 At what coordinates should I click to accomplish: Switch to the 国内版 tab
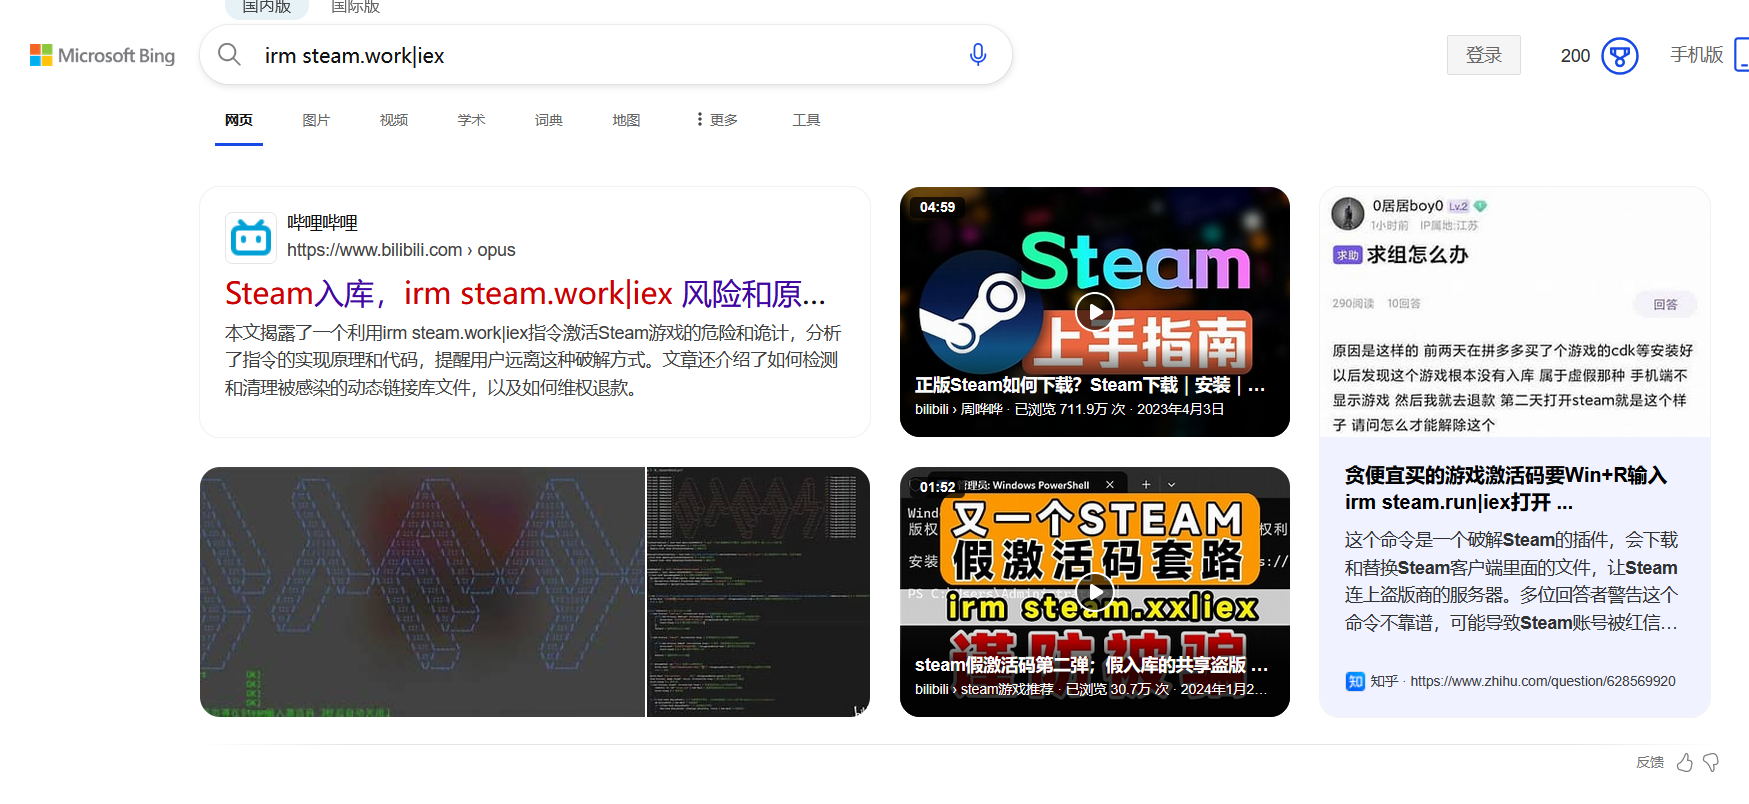click(266, 7)
